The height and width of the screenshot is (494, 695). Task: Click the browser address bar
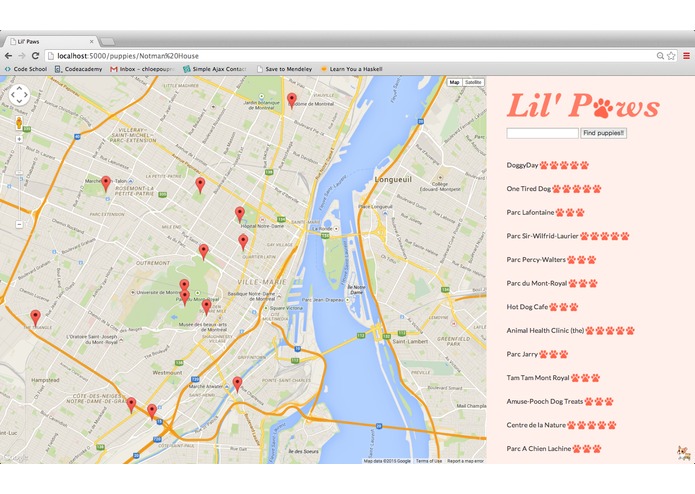[x=350, y=56]
